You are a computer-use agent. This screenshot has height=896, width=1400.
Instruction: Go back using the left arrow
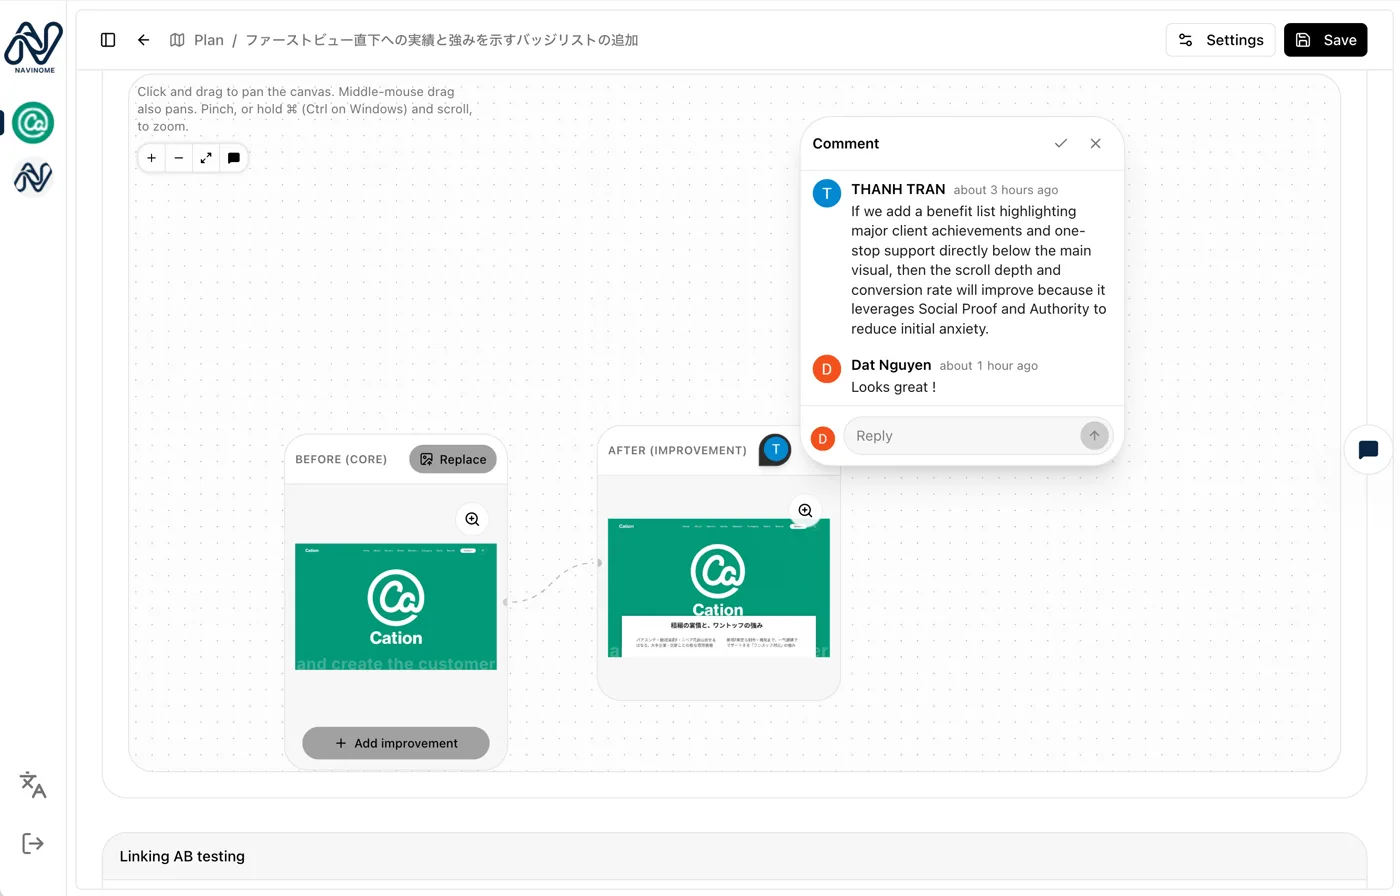tap(144, 40)
